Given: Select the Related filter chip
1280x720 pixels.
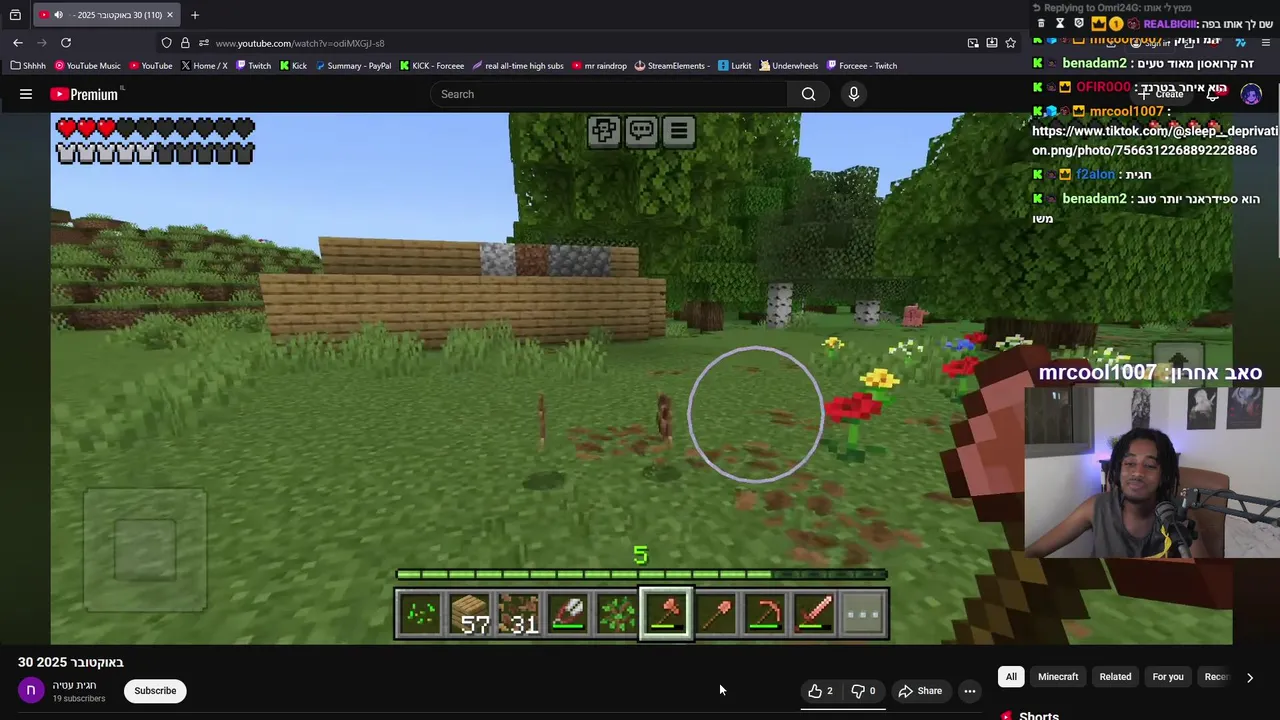Looking at the screenshot, I should 1115,677.
